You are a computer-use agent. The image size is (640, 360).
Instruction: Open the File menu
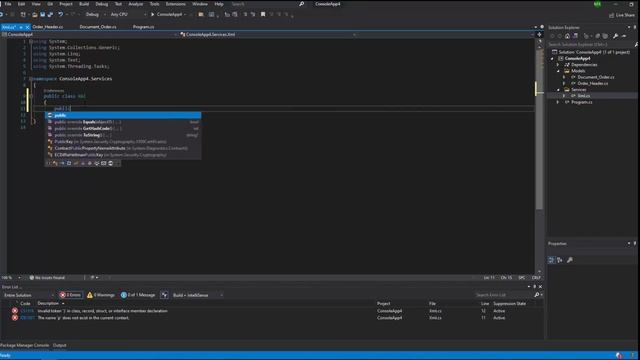(8, 4)
